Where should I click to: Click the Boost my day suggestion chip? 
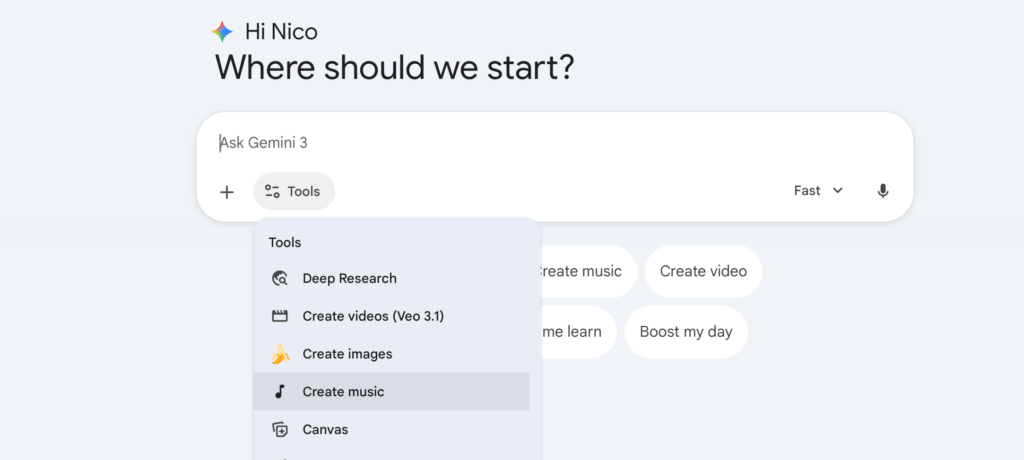pos(685,332)
